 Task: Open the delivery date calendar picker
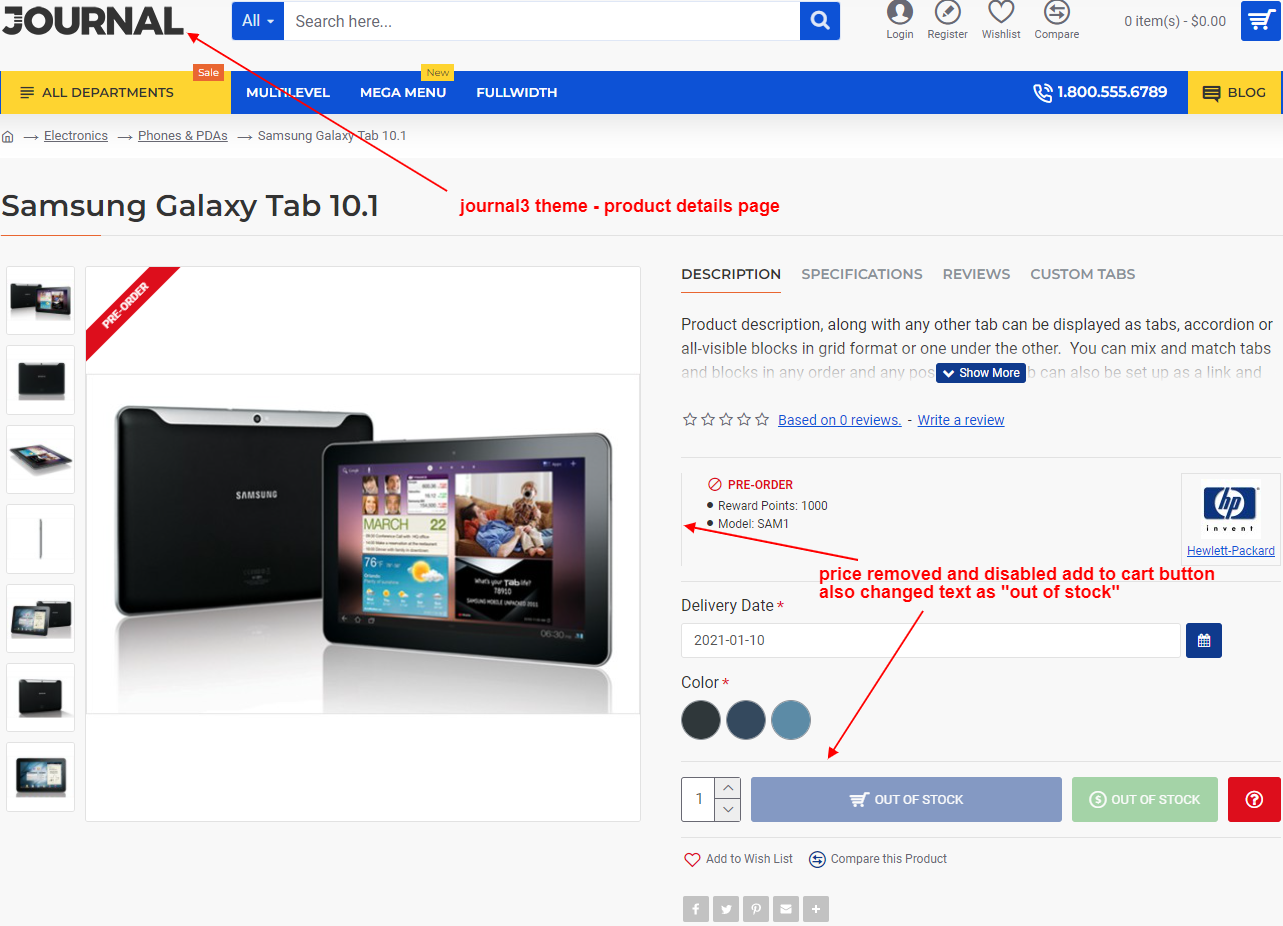coord(1204,640)
